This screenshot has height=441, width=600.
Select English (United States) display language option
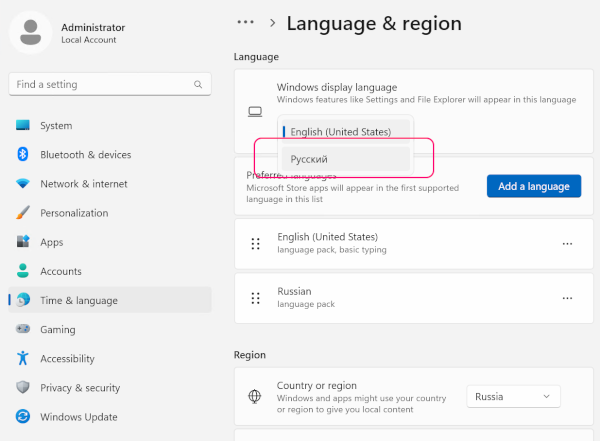[346, 132]
